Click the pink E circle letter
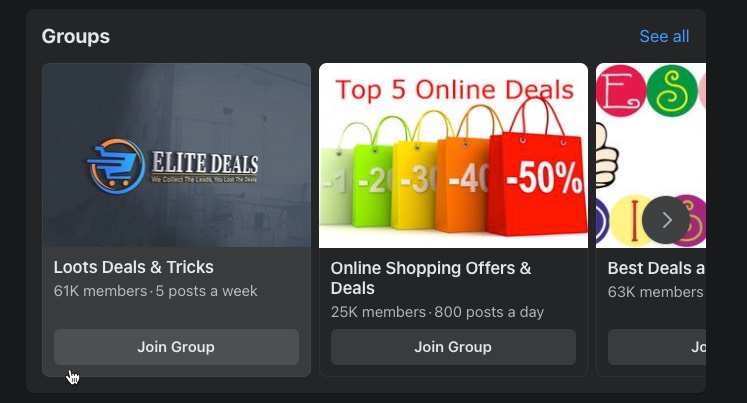 click(x=620, y=91)
